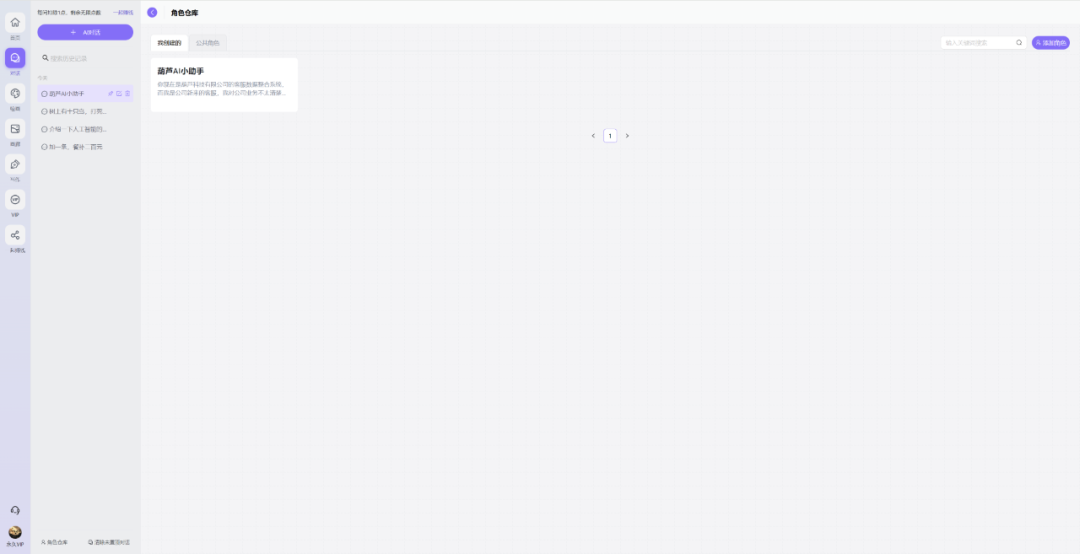Go to the previous page arrow
This screenshot has height=554, width=1080.
point(593,136)
